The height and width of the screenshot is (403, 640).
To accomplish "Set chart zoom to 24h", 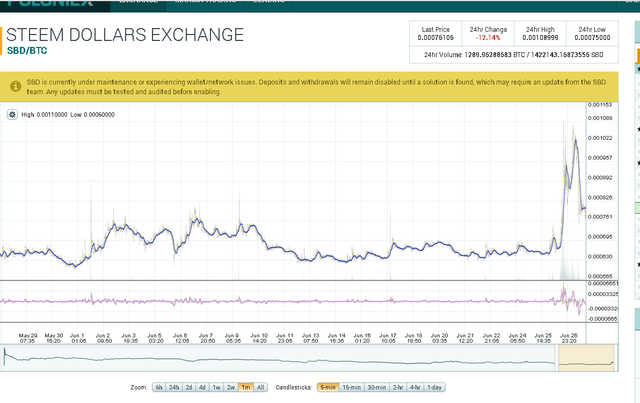I will point(174,387).
